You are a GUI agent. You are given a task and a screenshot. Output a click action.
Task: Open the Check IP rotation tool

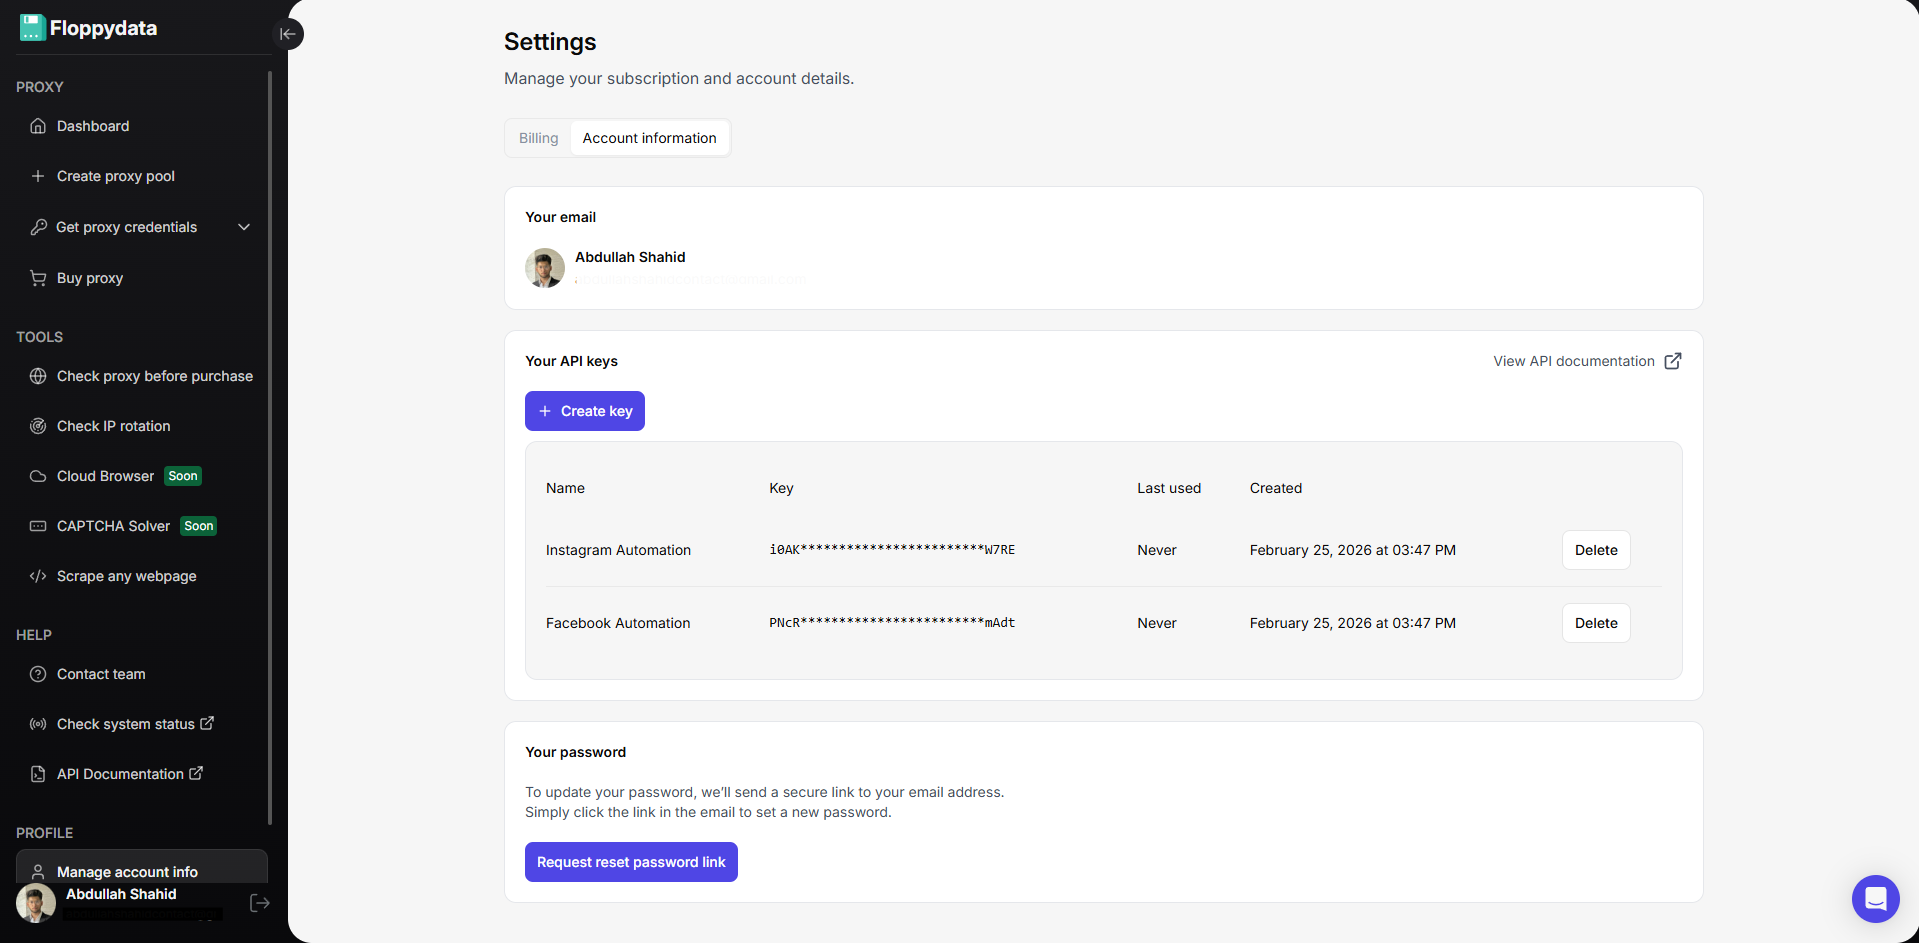click(112, 426)
